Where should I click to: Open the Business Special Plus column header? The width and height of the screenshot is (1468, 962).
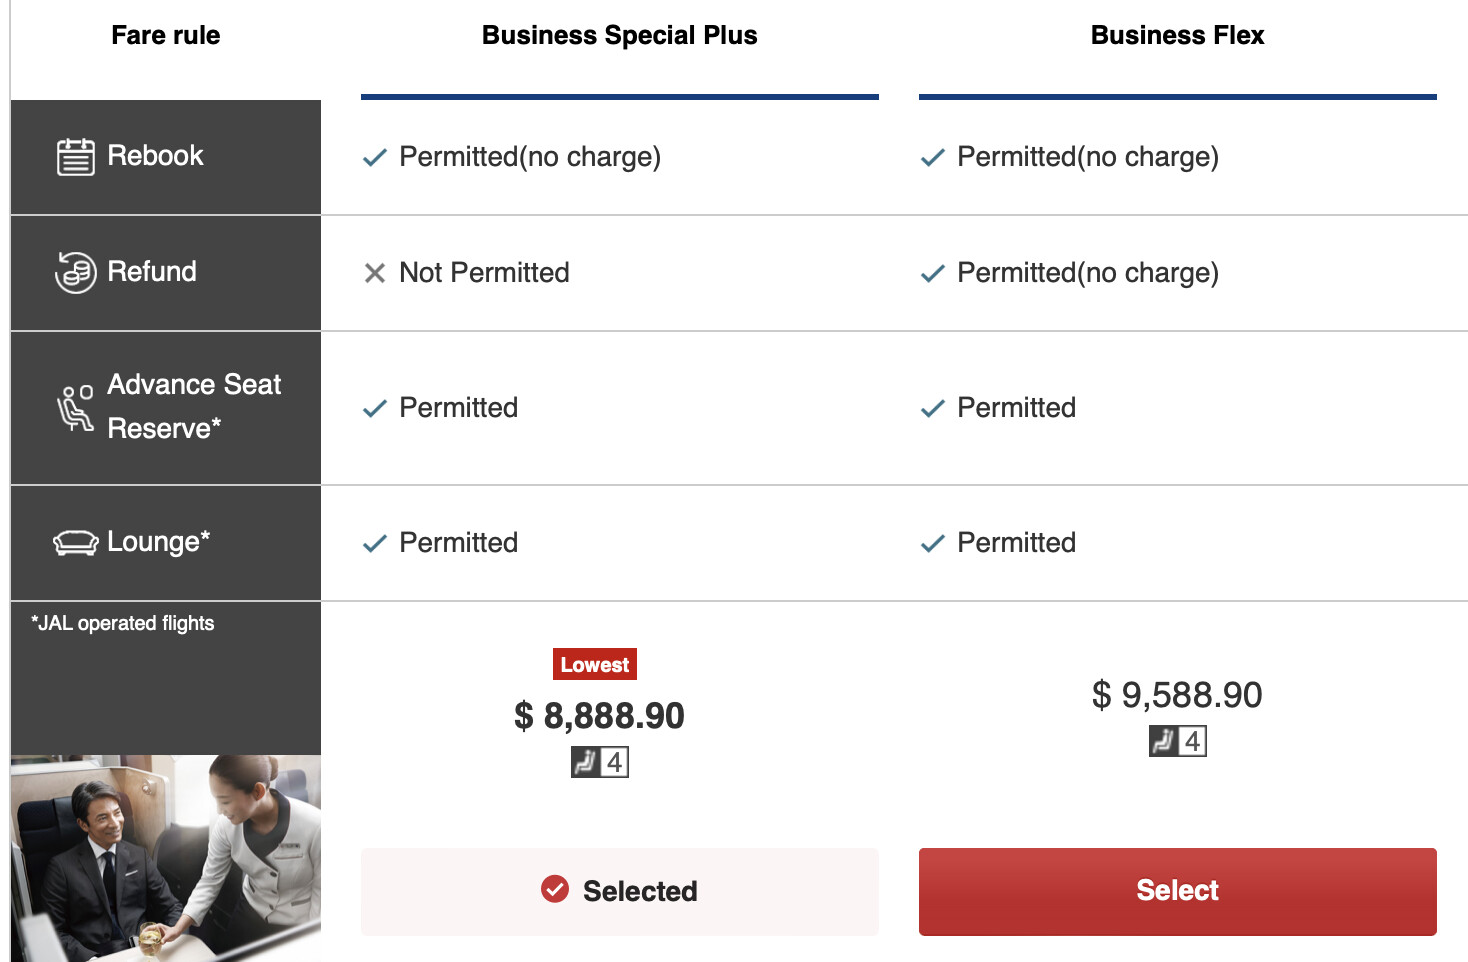(x=619, y=36)
